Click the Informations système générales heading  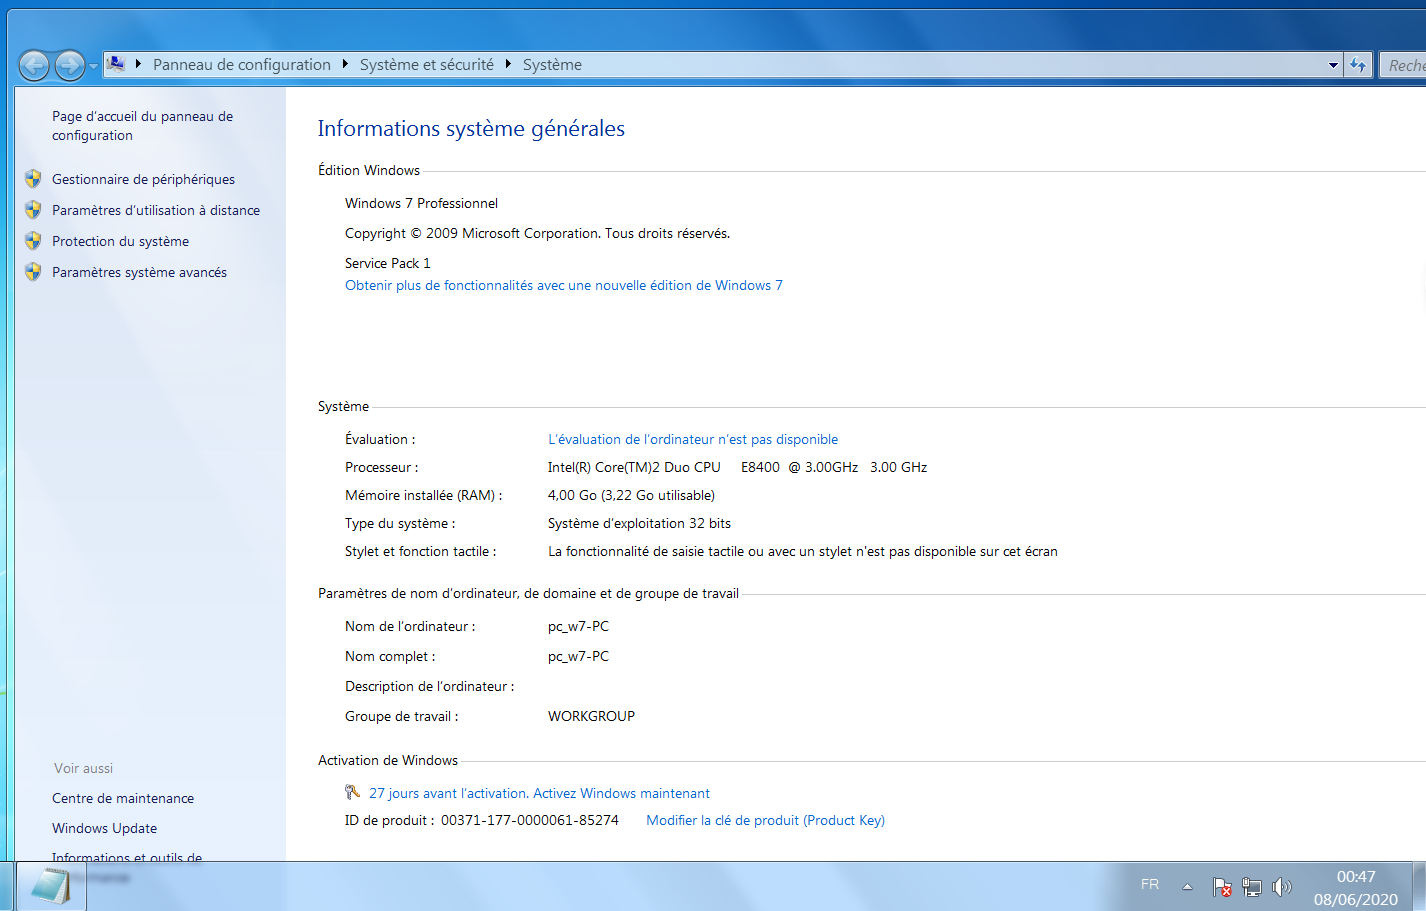pyautogui.click(x=471, y=128)
